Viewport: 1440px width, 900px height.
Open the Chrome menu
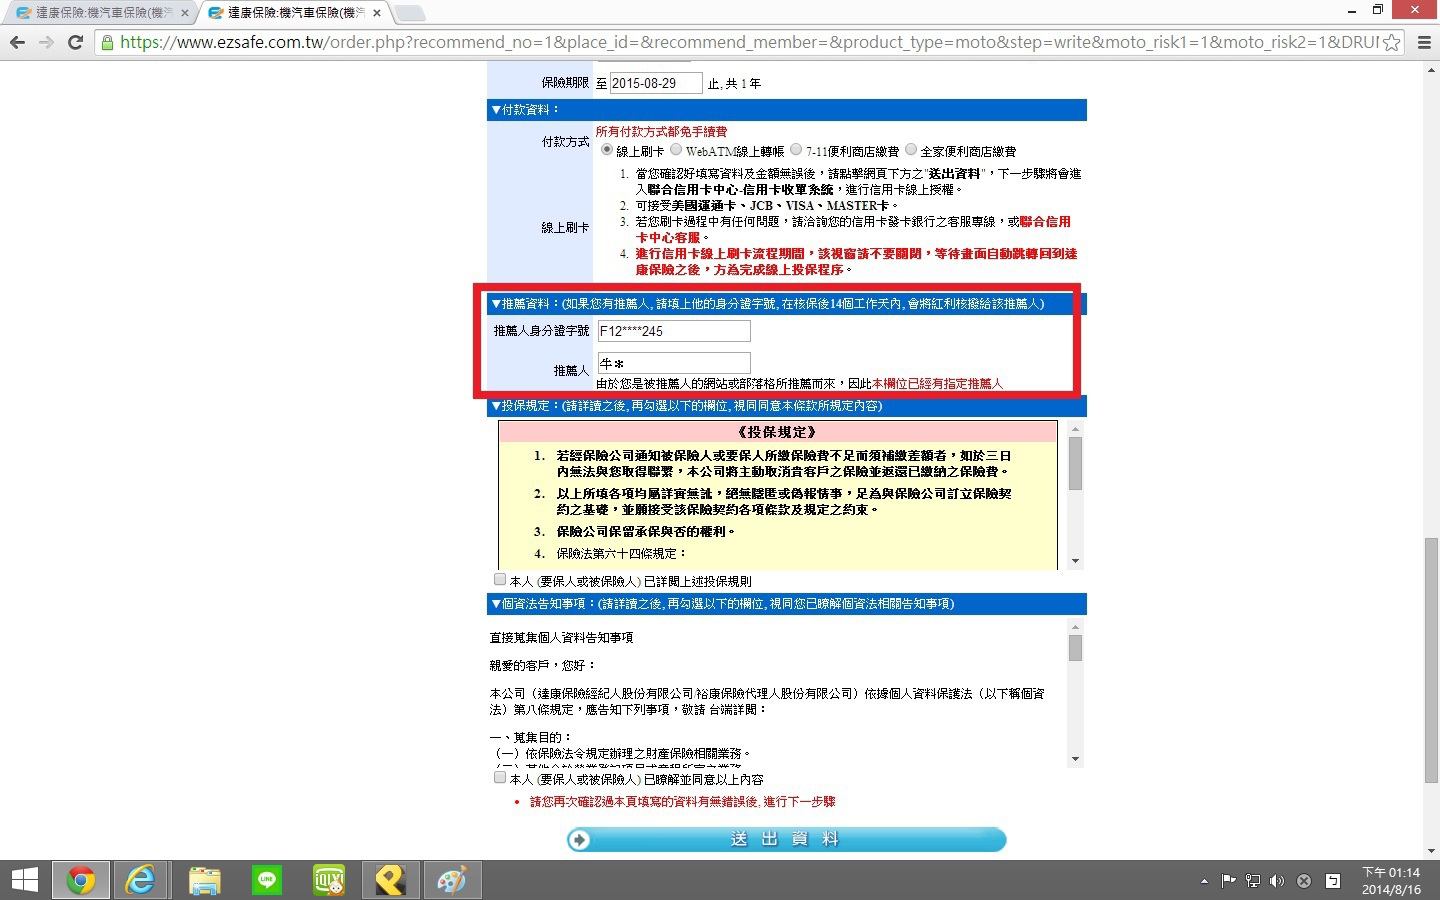click(x=1424, y=42)
